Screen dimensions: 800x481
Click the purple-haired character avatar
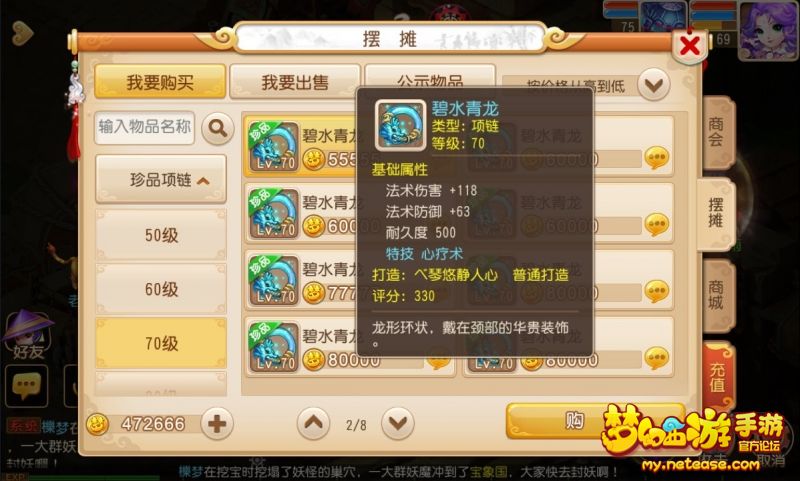[x=768, y=30]
